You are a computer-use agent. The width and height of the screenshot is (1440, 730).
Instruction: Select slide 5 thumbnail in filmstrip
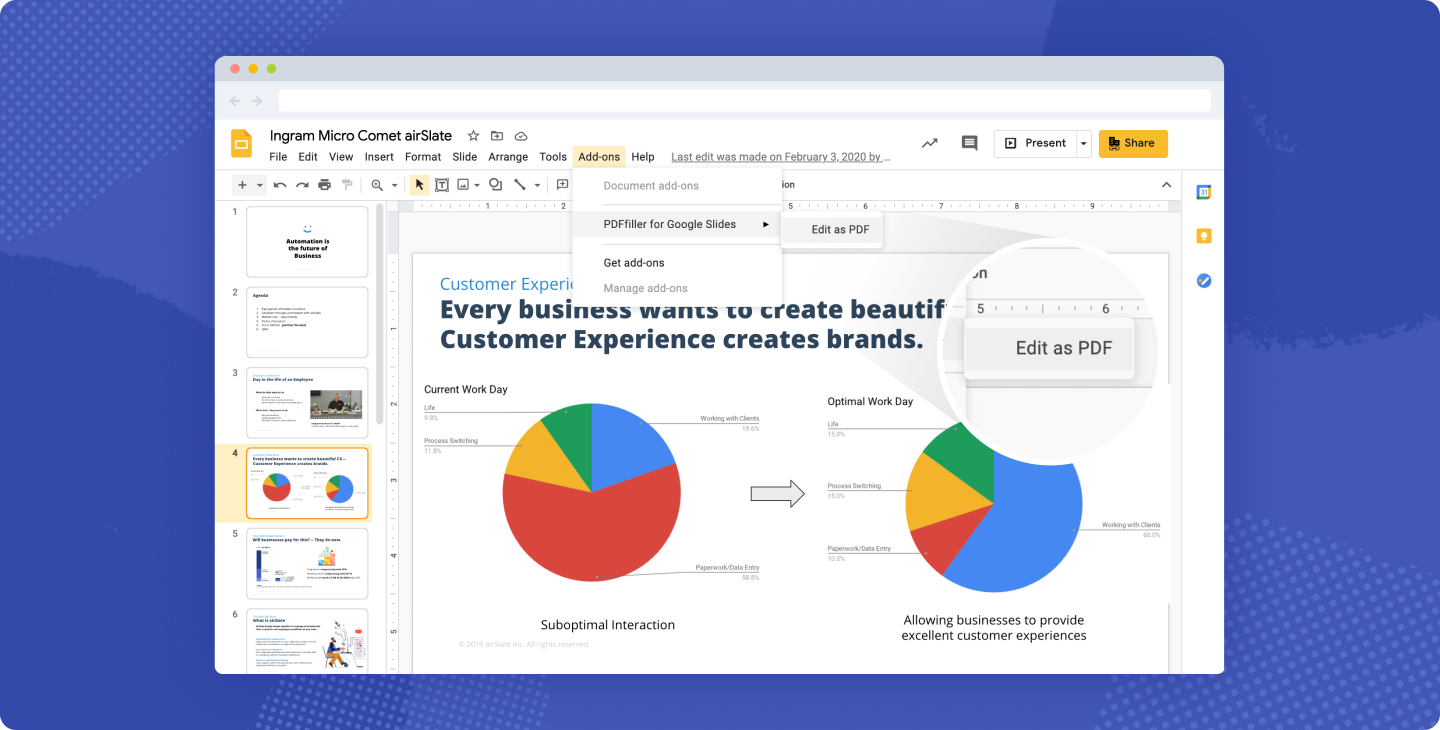(307, 563)
